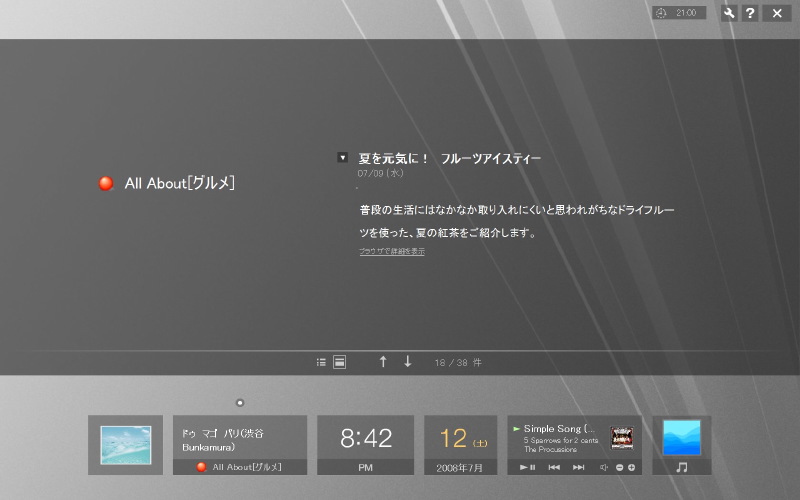
Task: Skip to next track
Action: (578, 467)
